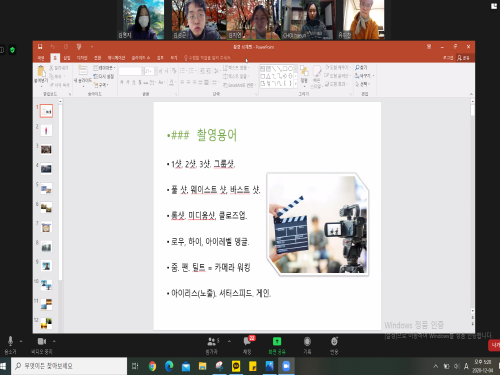Toggle Underline formatting
The width and height of the screenshot is (500, 375).
tap(134, 82)
